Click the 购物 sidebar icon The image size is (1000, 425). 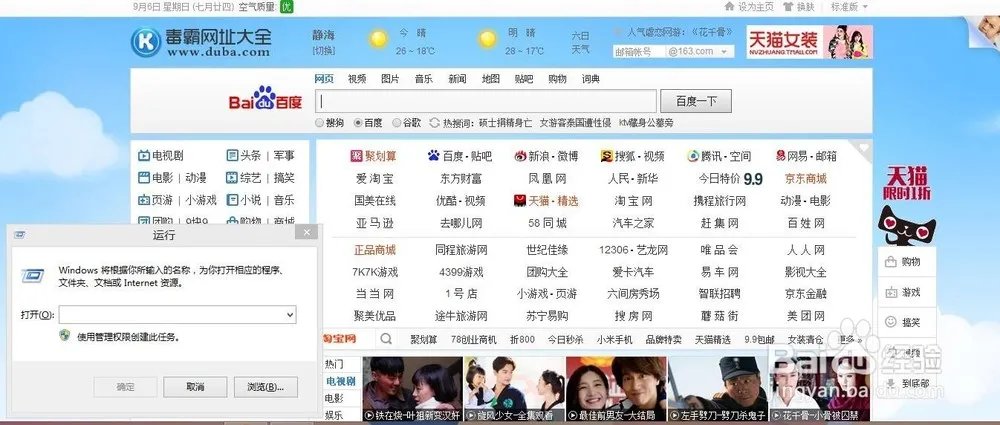[891, 262]
